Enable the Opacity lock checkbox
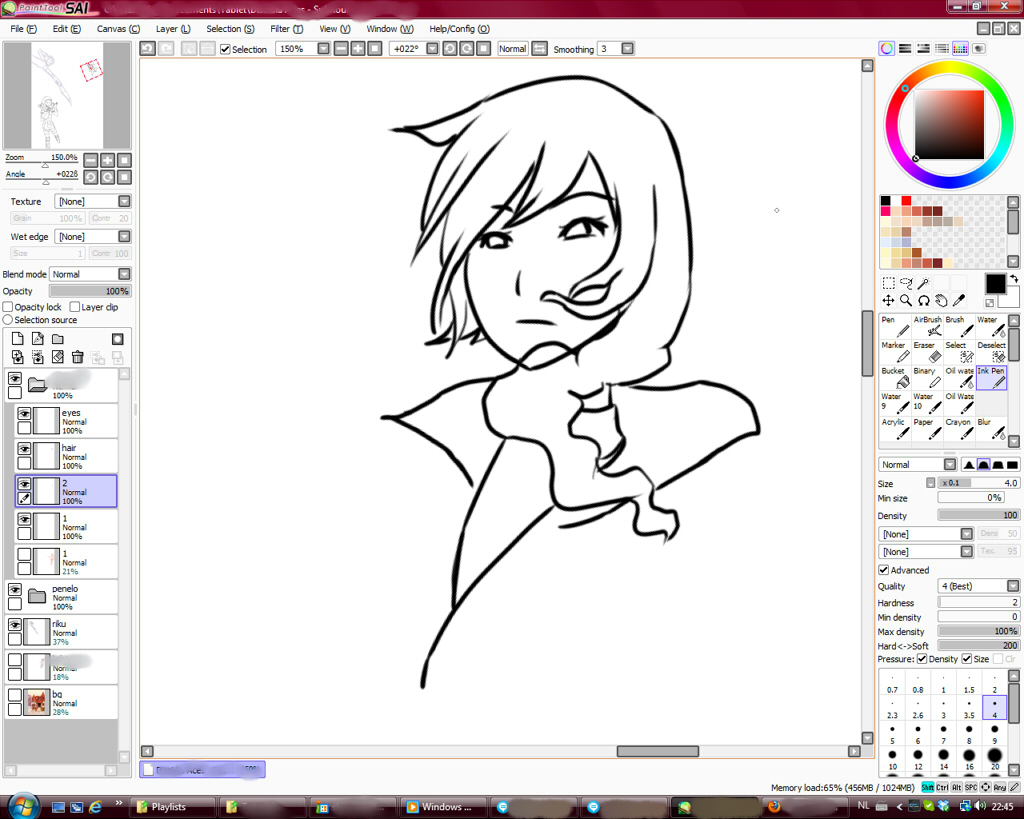Screen dimensions: 1024x819 [8, 307]
